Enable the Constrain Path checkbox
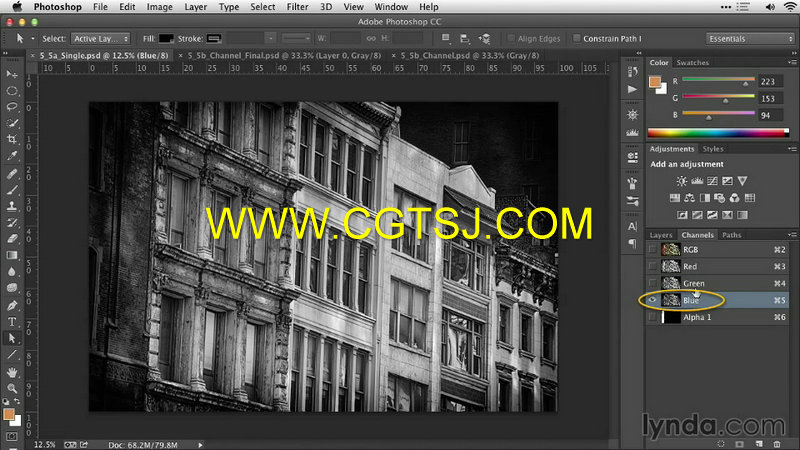This screenshot has height=450, width=800. (x=577, y=38)
